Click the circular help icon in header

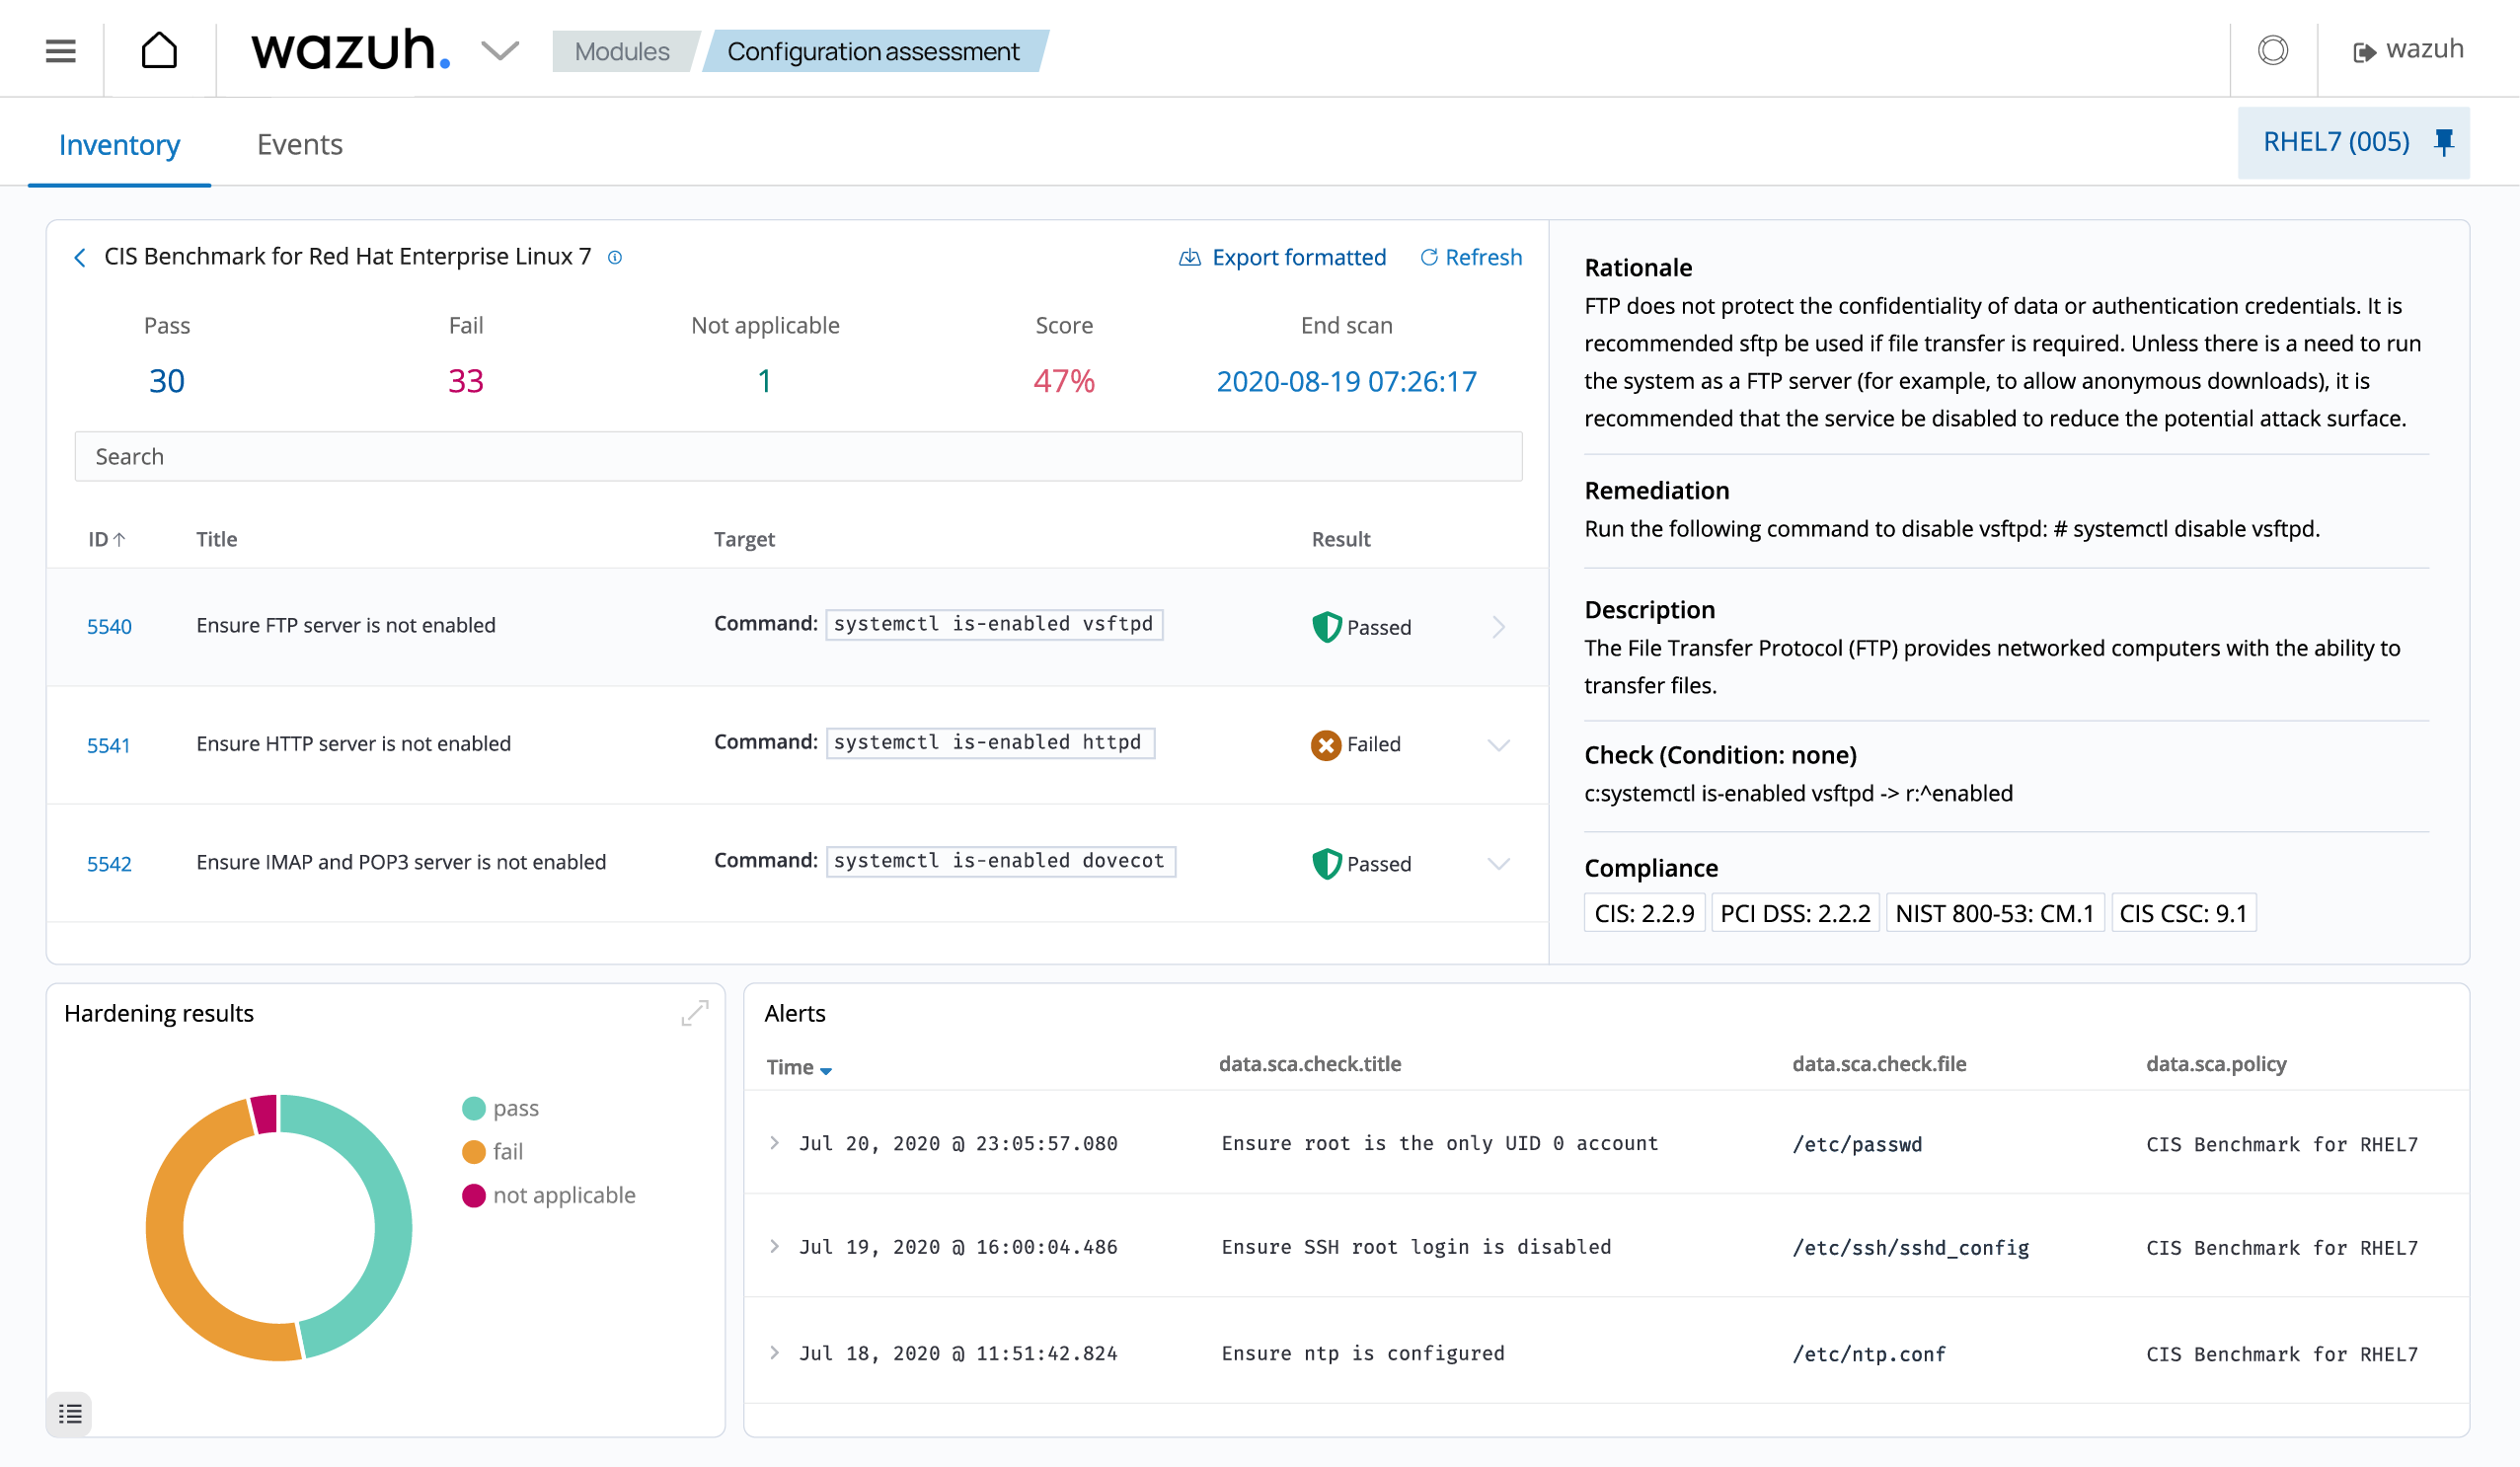pyautogui.click(x=2273, y=50)
